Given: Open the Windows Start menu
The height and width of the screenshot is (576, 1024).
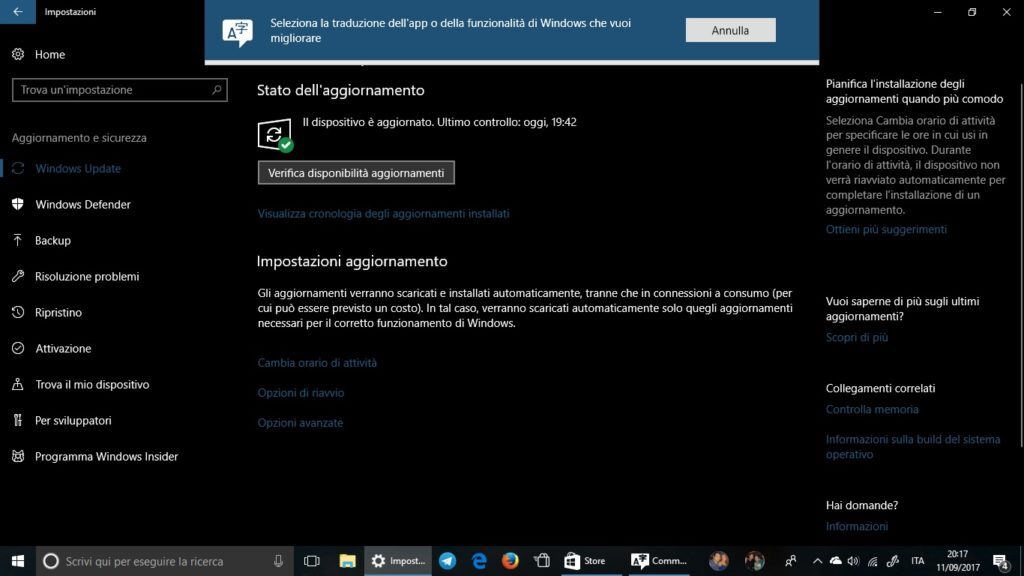Looking at the screenshot, I should click(x=18, y=561).
